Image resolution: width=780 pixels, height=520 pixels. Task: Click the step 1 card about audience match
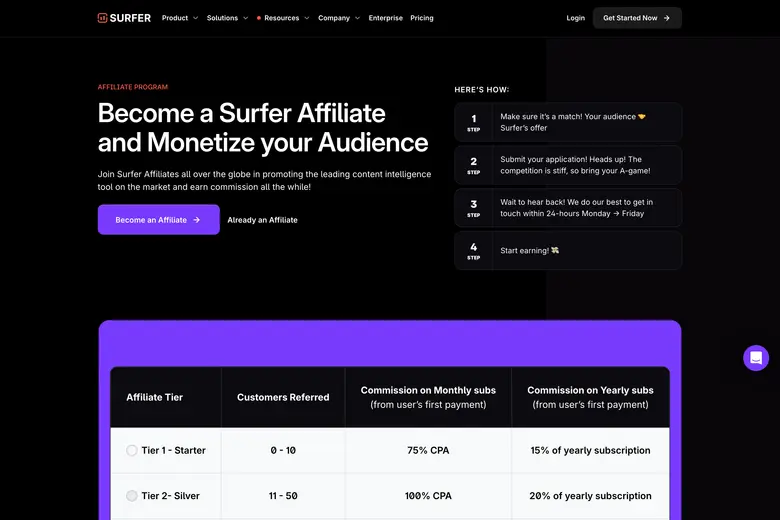tap(568, 122)
